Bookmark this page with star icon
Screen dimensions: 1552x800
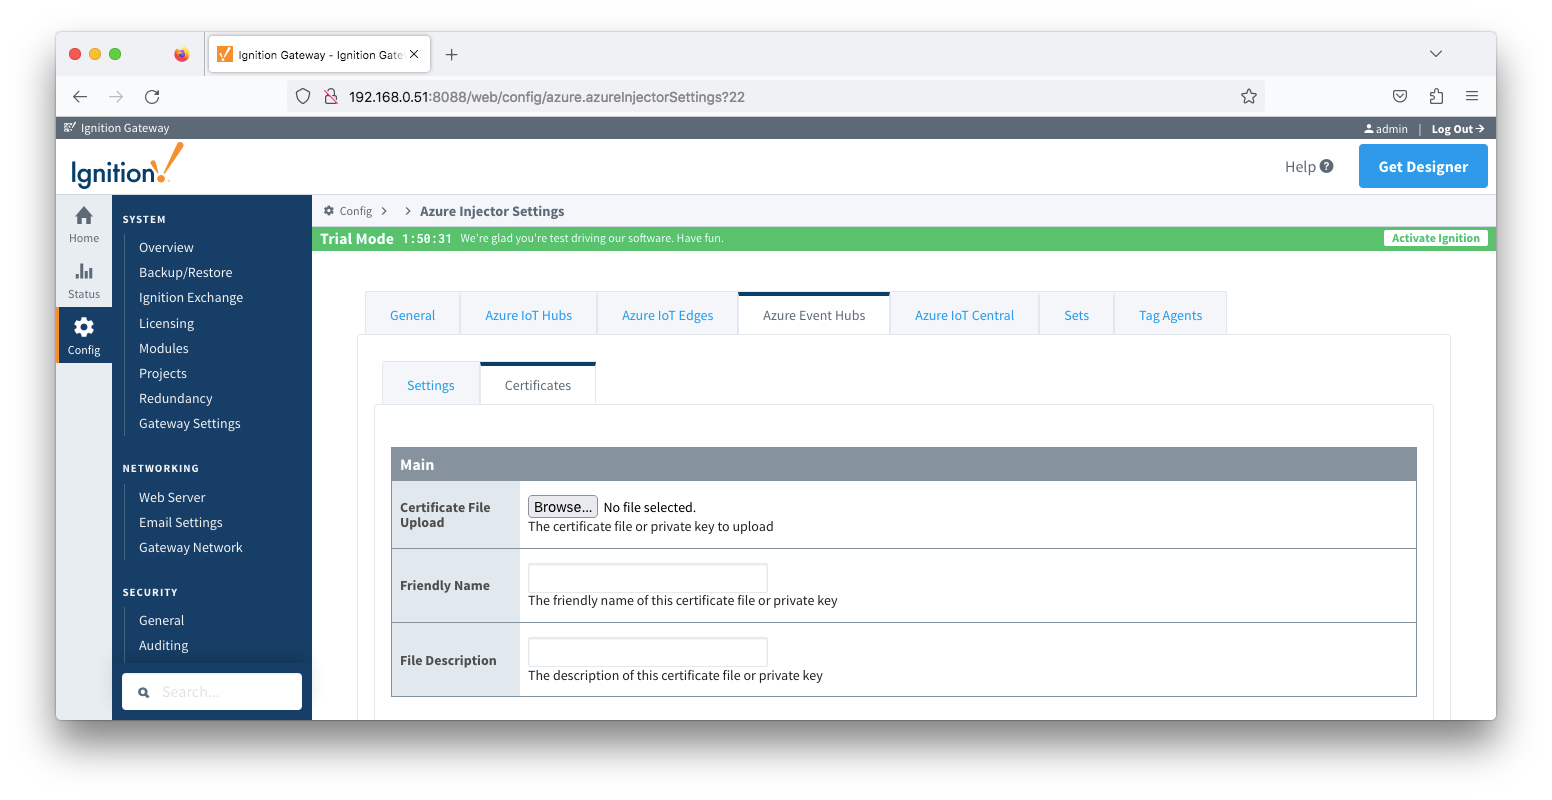[x=1248, y=97]
